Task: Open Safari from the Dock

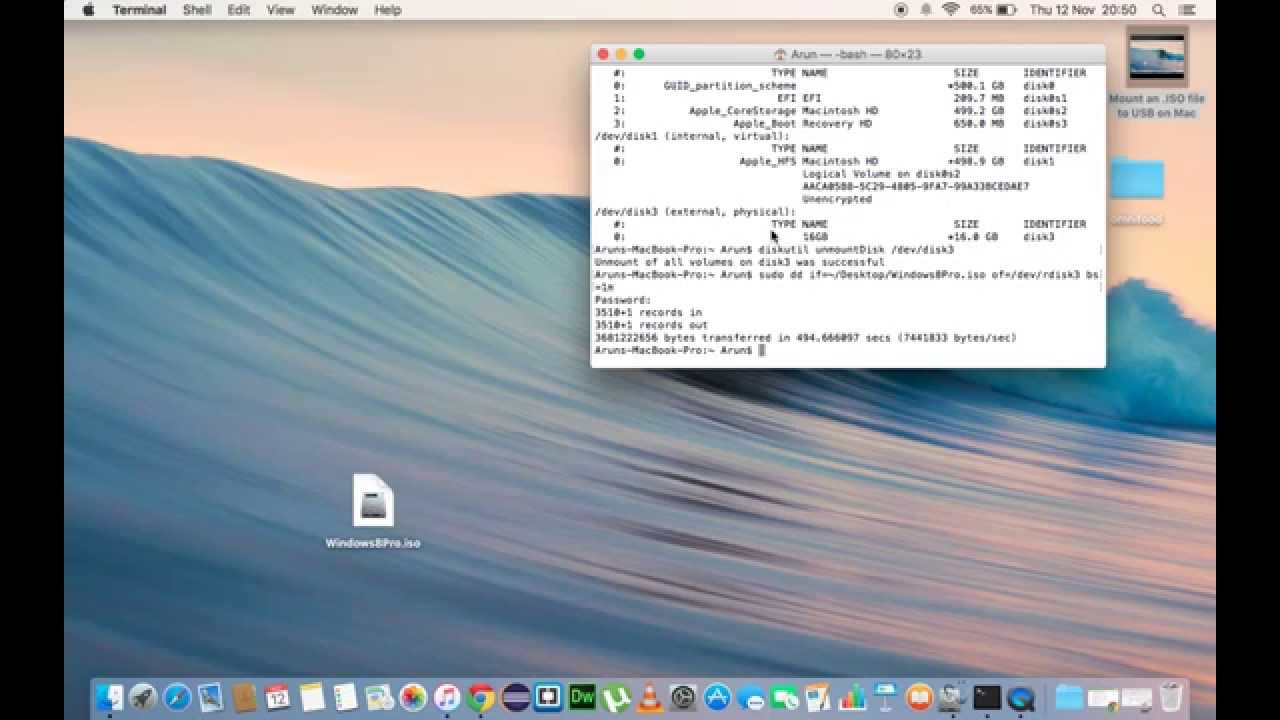Action: (177, 697)
